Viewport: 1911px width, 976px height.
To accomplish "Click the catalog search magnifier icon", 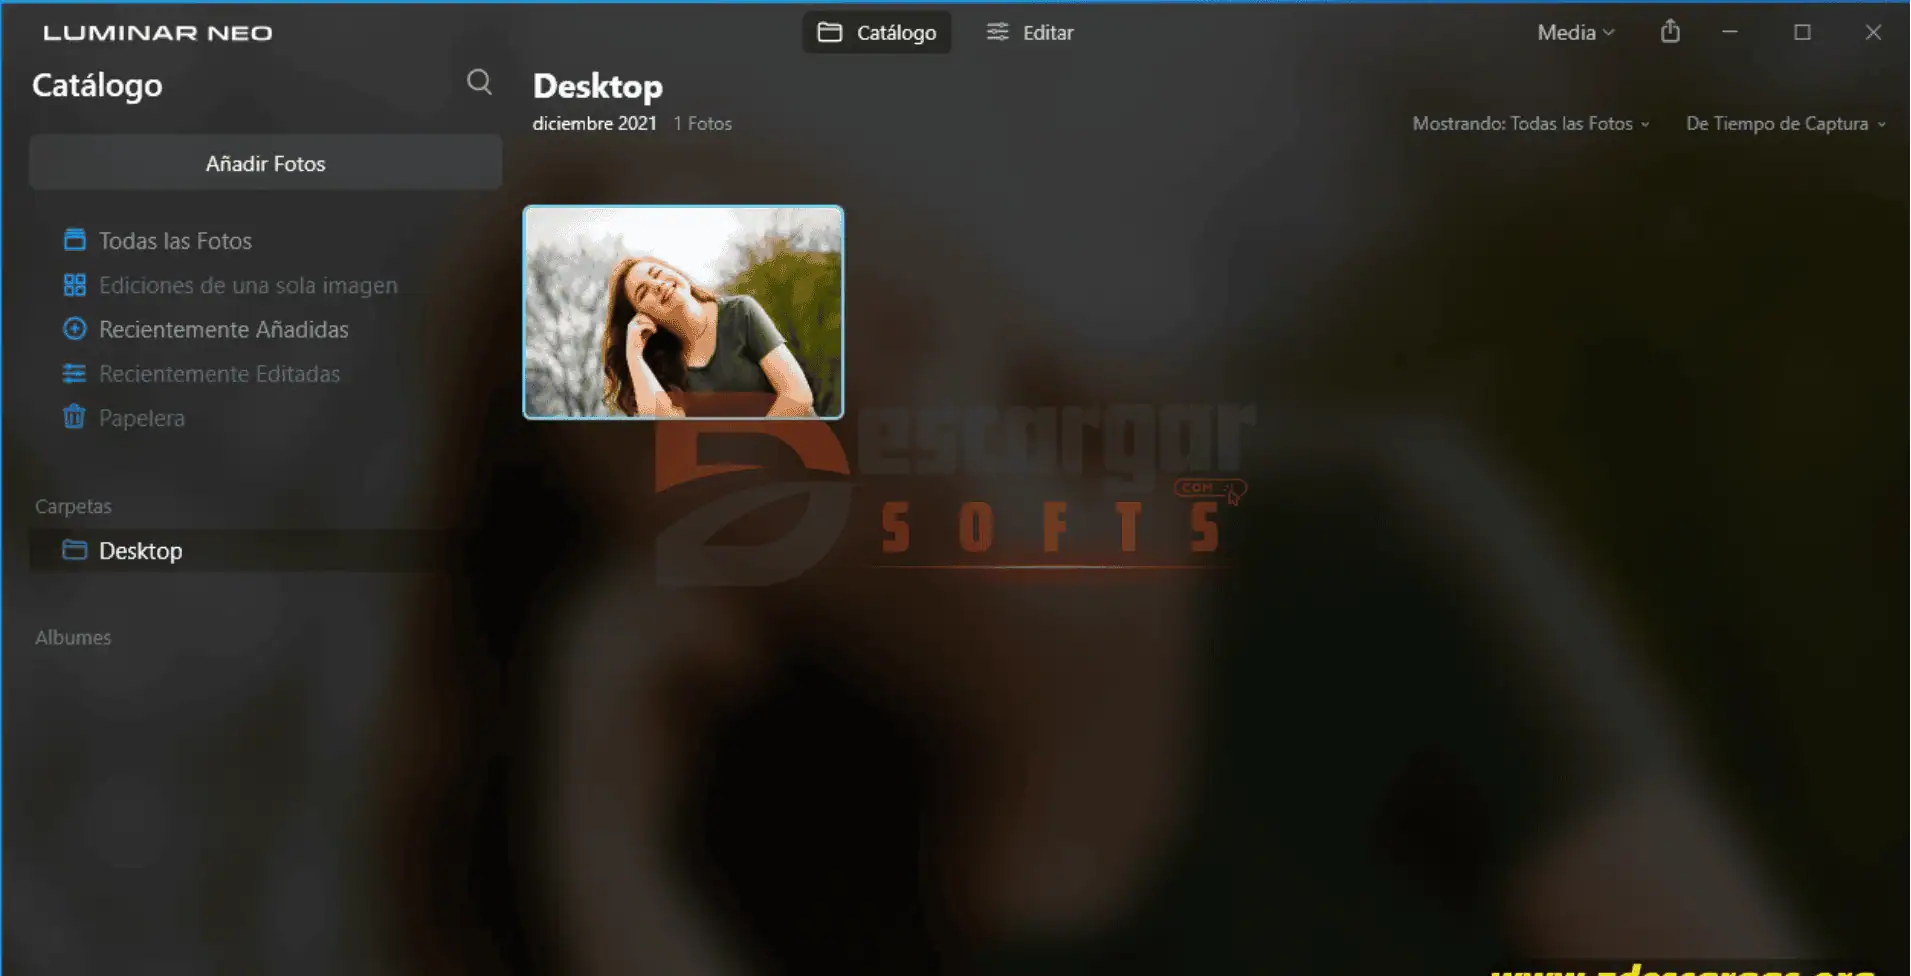I will coord(479,82).
